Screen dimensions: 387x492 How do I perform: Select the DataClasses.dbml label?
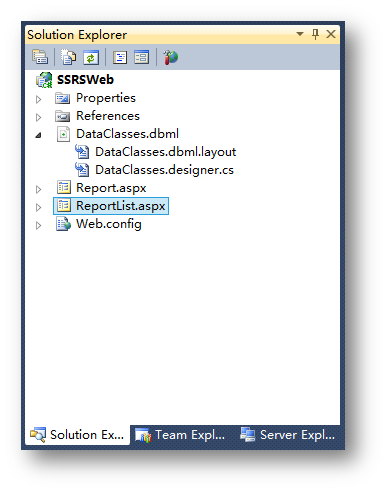point(128,134)
